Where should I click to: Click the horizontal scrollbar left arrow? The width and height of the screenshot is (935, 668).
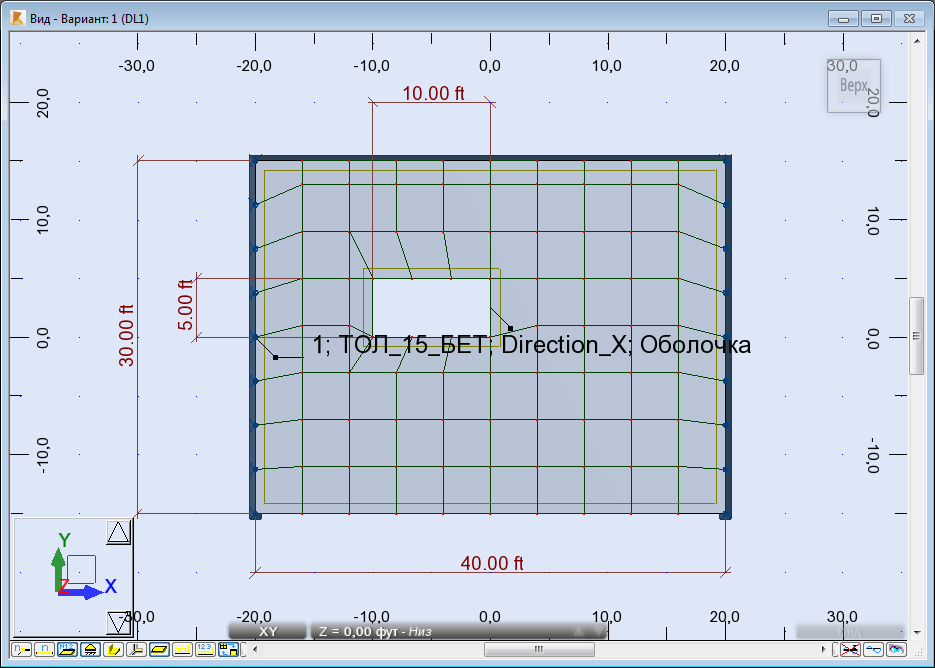pos(255,649)
